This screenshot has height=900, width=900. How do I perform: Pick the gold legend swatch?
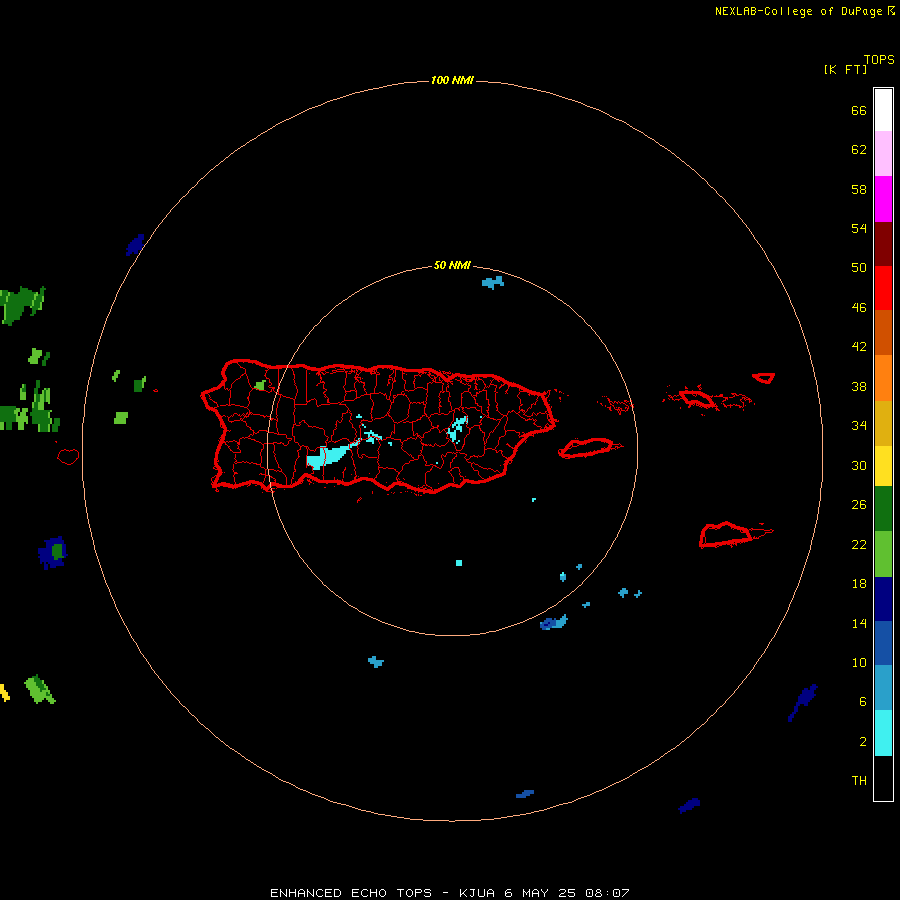click(883, 422)
